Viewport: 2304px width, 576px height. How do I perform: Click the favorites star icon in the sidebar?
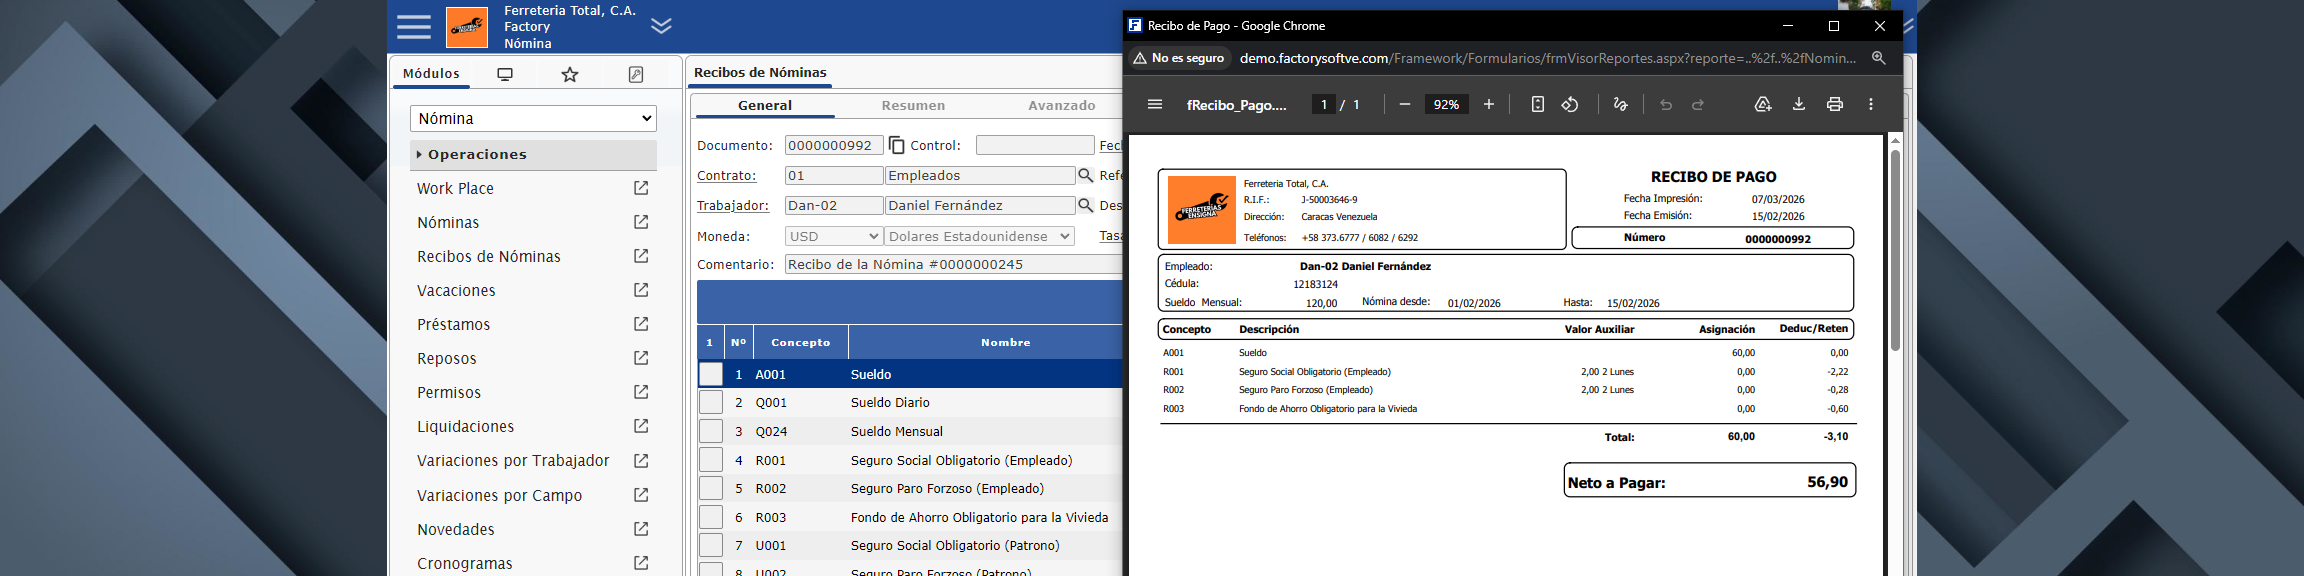pos(570,75)
